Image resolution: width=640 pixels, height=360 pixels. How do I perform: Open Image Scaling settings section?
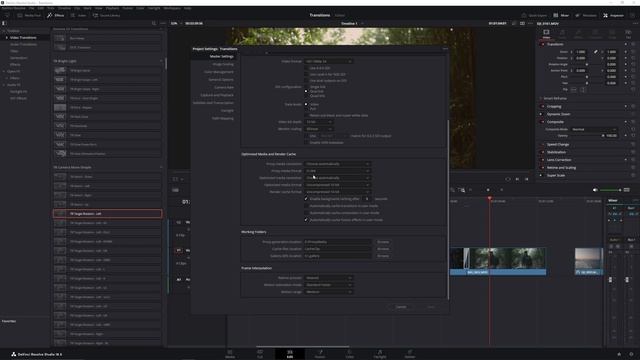tap(223, 64)
